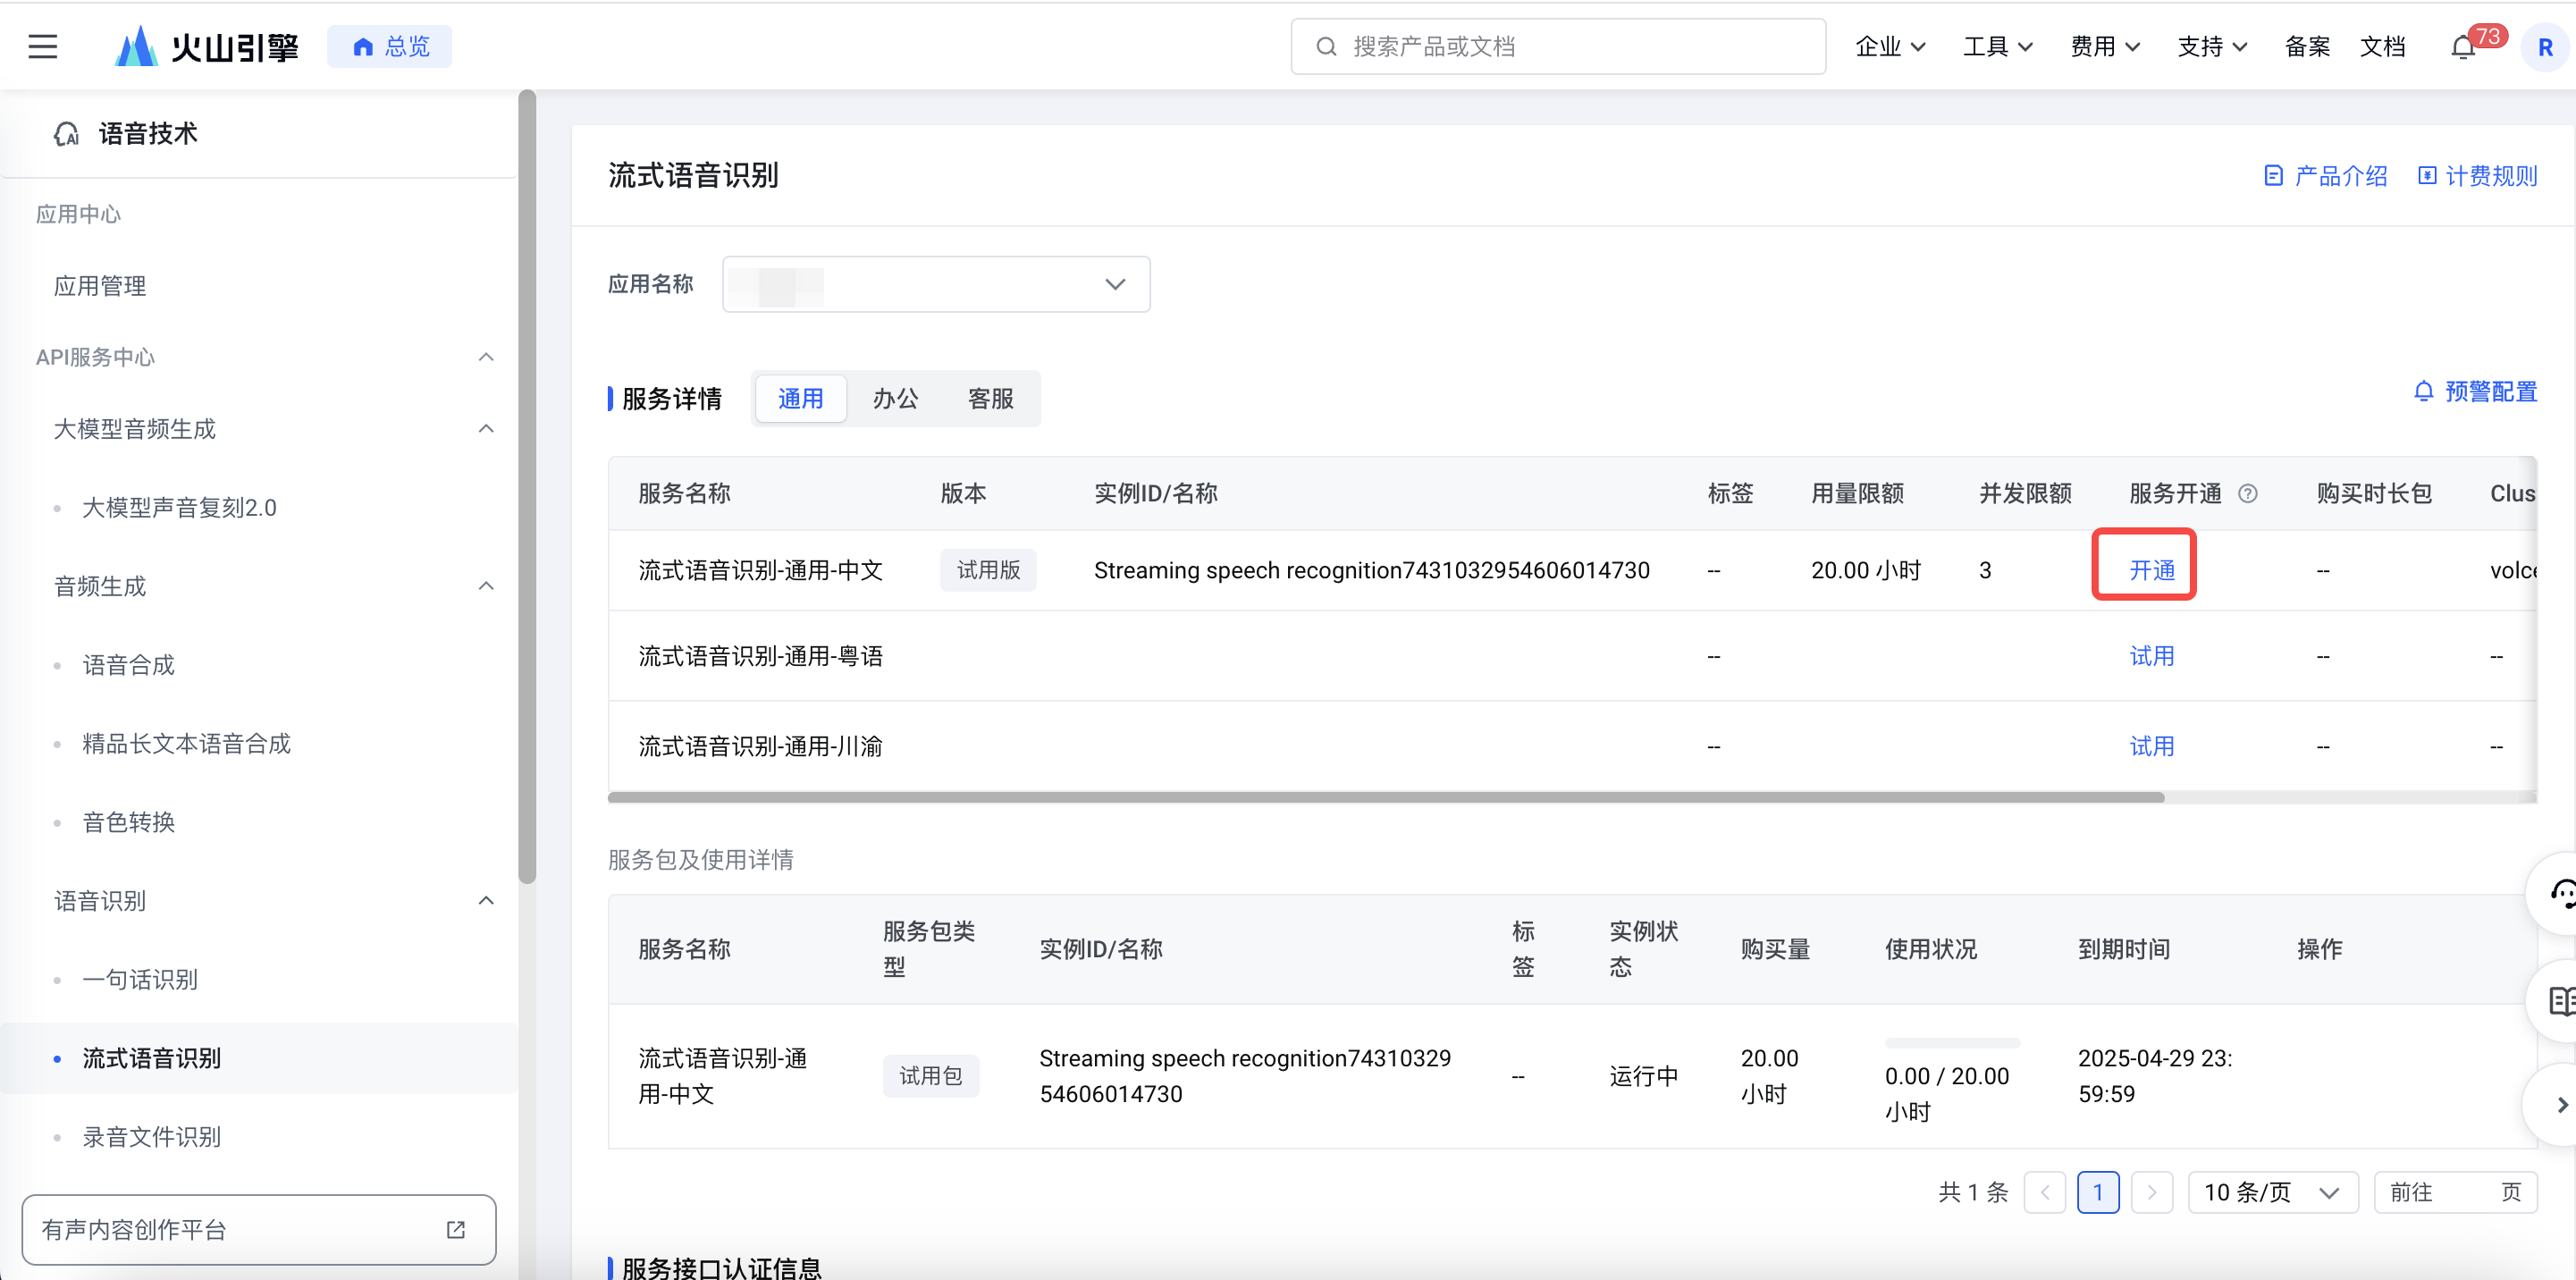
Task: Click the search magnifier icon
Action: (1326, 47)
